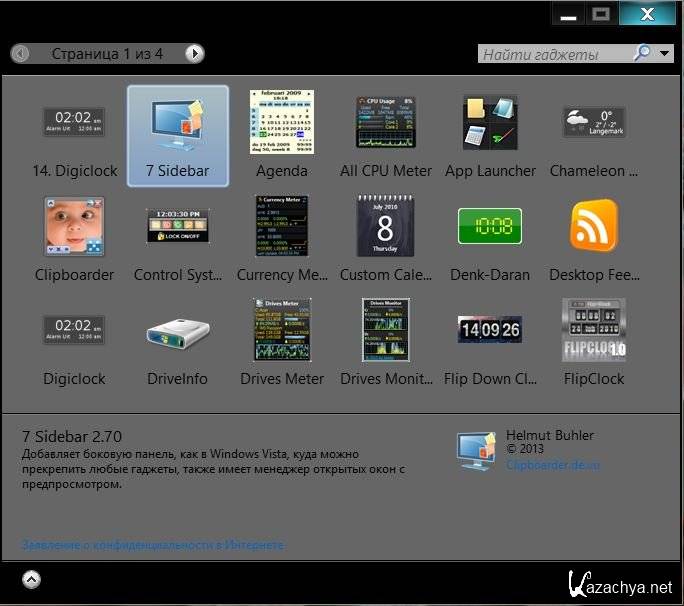Select the Desktop Feed RSS gadget

click(x=594, y=226)
